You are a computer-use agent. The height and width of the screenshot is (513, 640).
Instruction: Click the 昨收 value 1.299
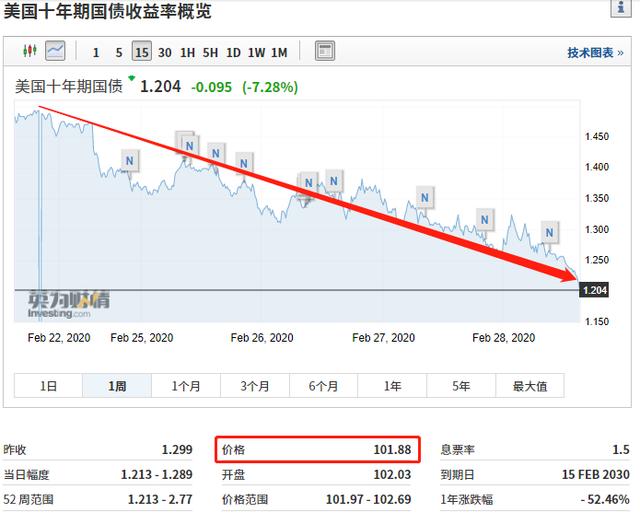point(177,449)
